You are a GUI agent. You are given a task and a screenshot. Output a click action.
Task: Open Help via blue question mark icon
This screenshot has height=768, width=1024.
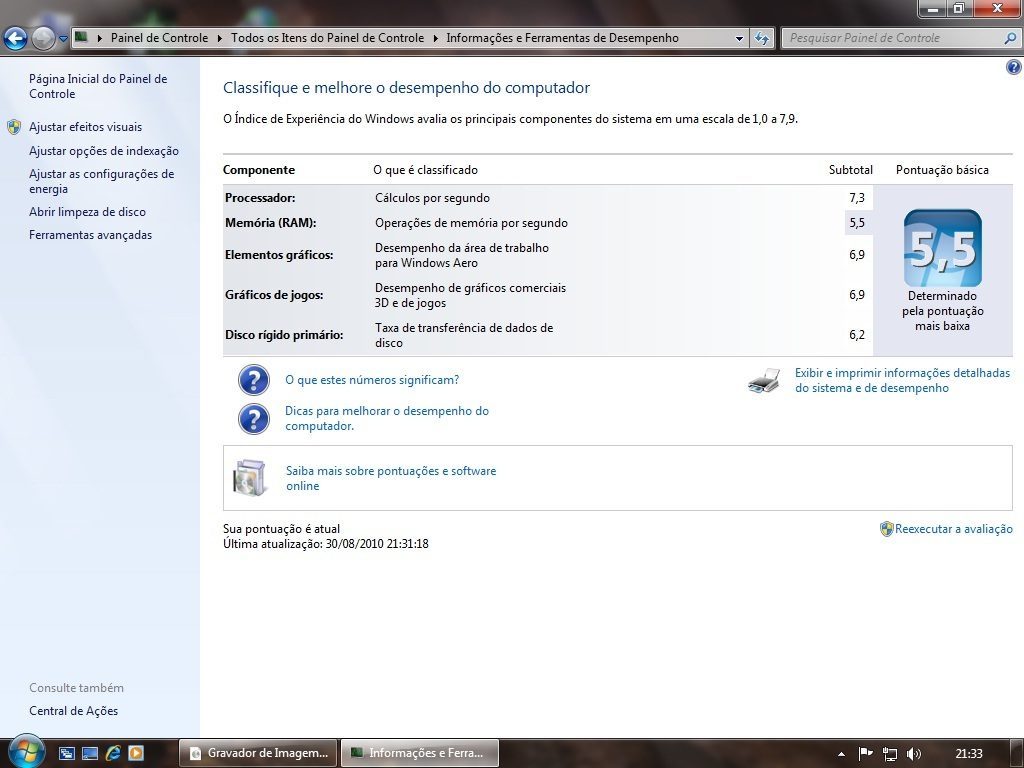click(1014, 67)
